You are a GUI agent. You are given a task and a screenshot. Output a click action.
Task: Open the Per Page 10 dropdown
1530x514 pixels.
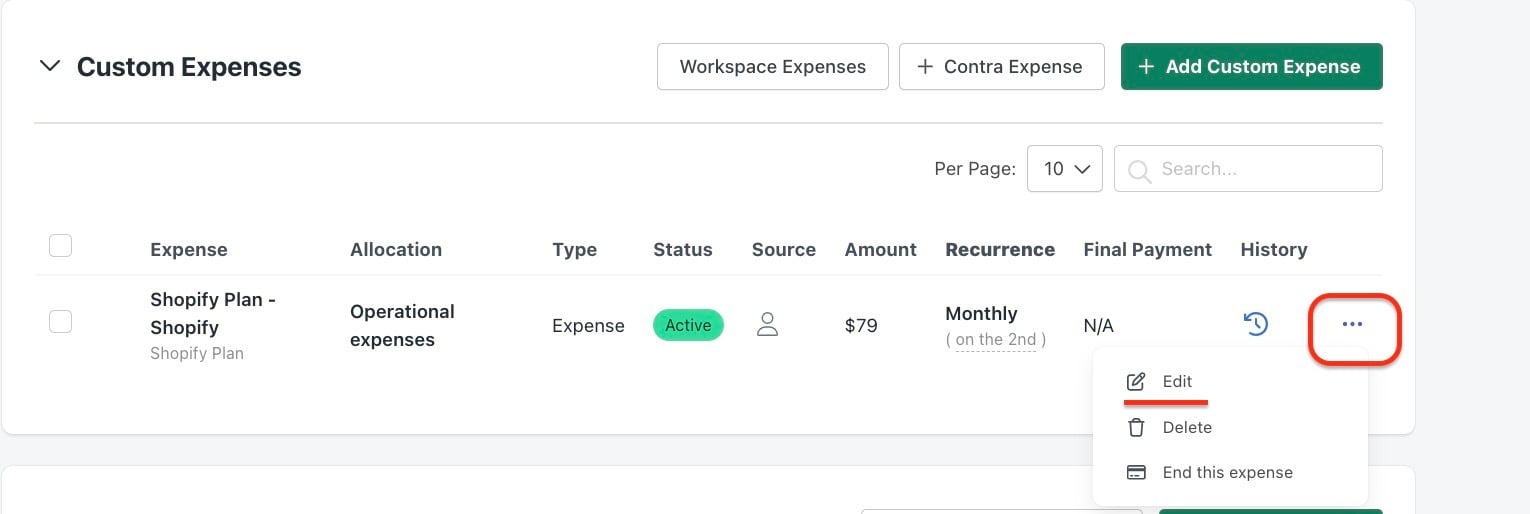[1065, 169]
